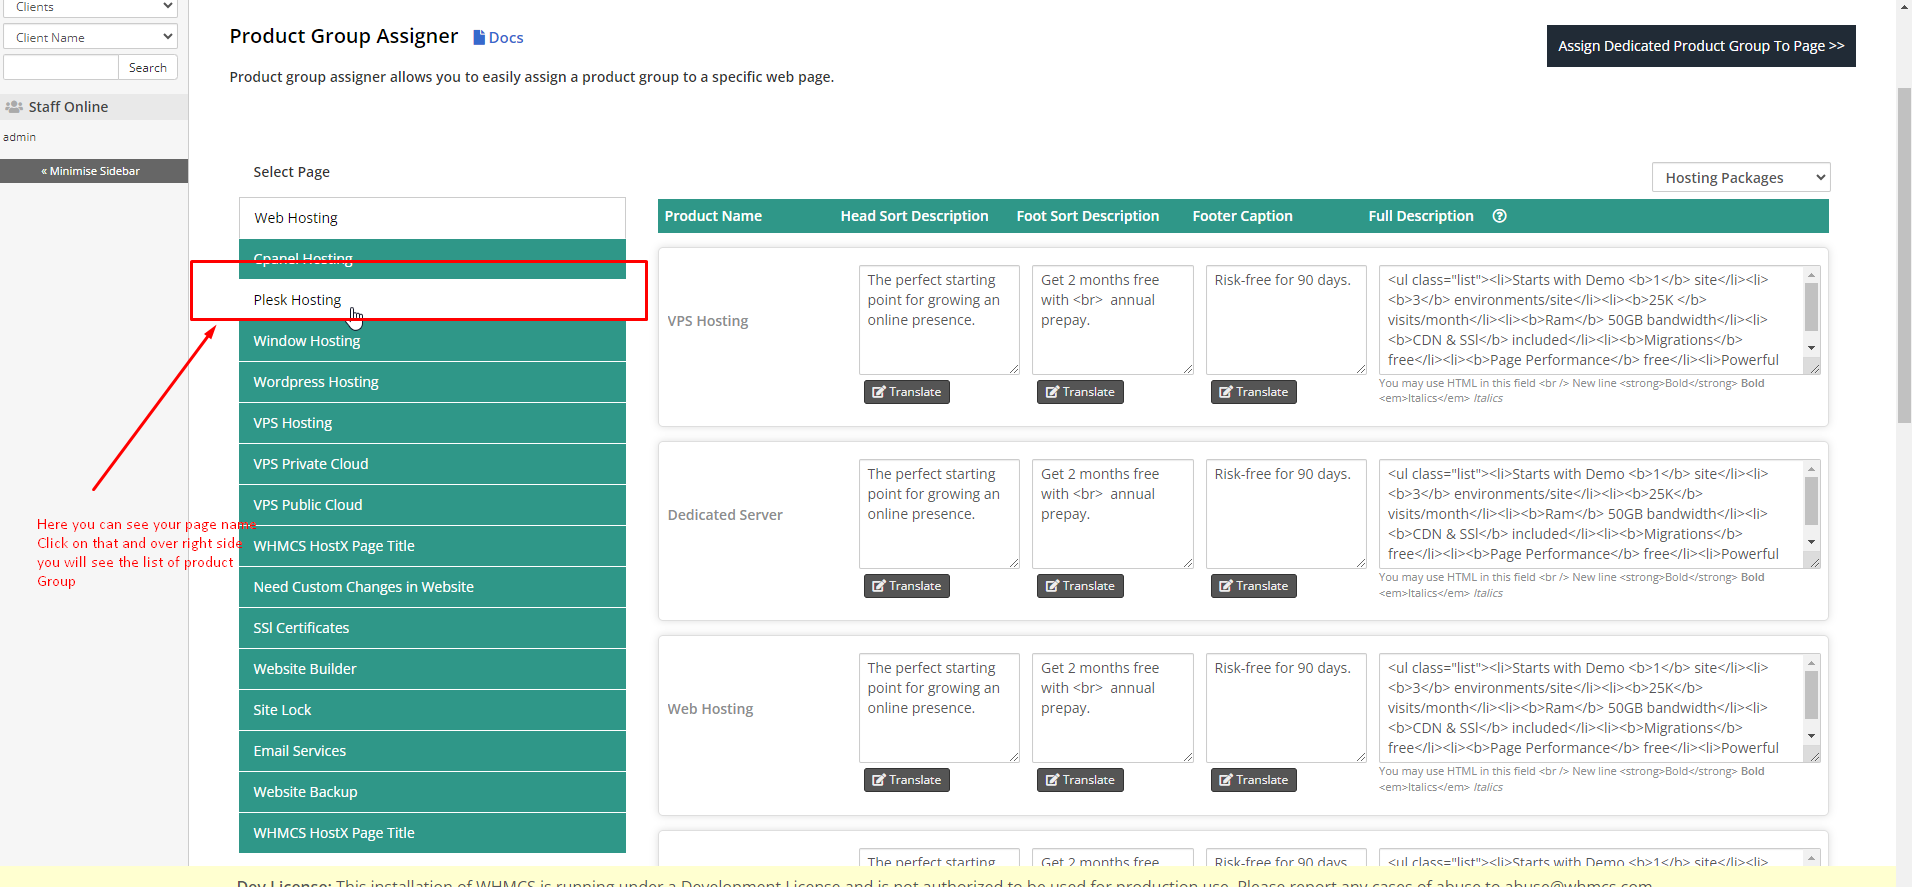Open the Hosting Packages dropdown

(1740, 178)
